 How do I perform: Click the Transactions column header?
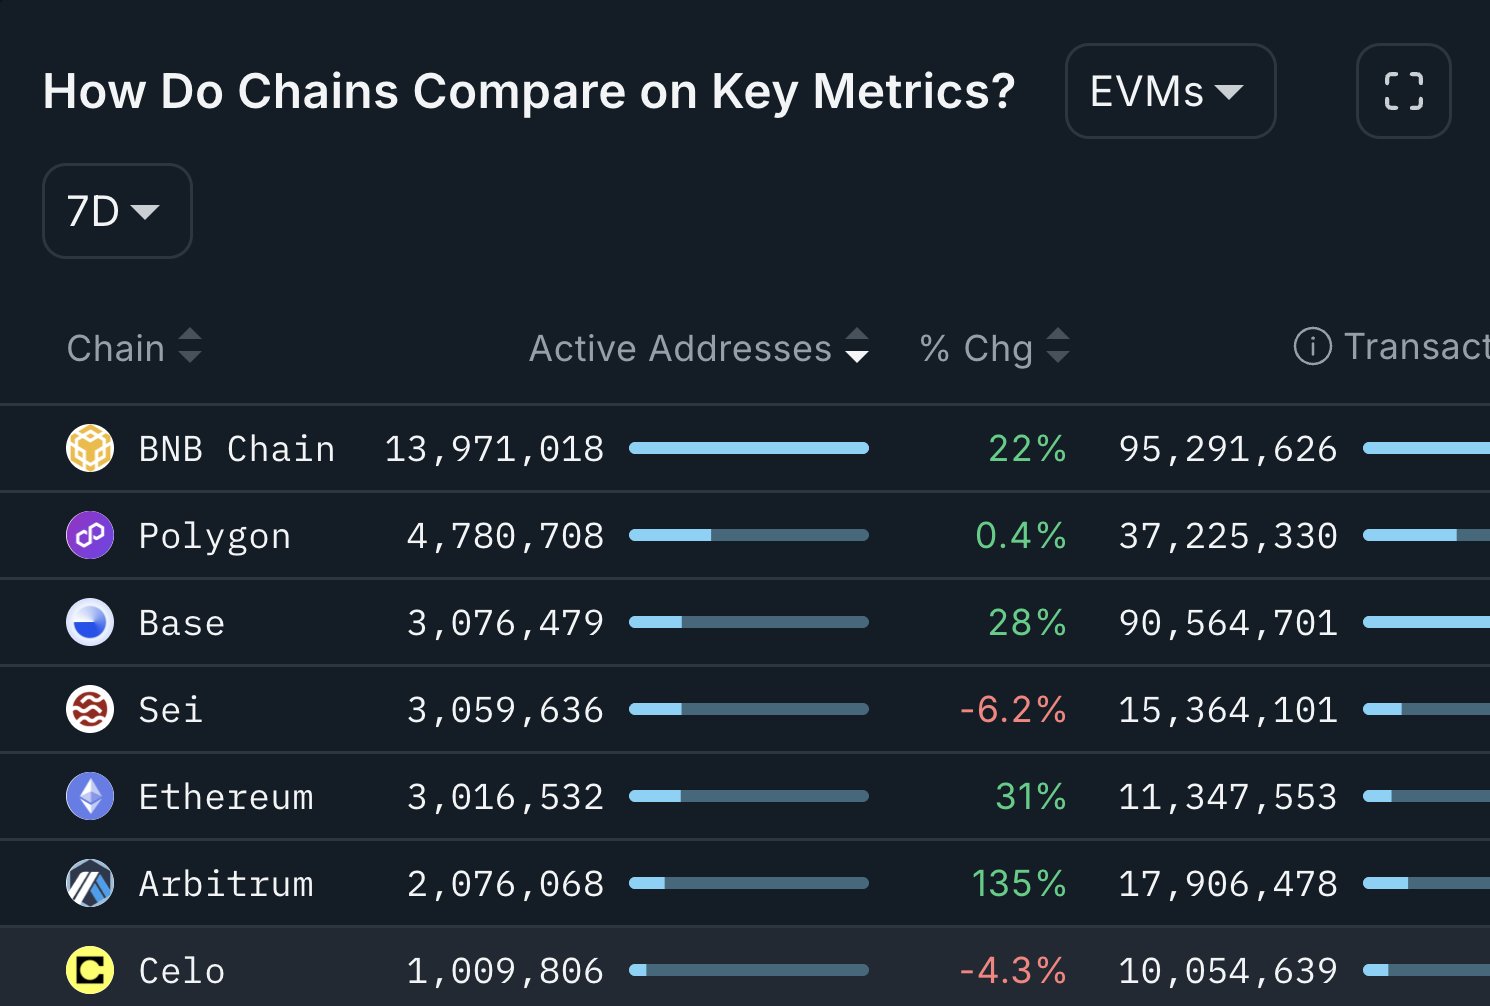1416,347
